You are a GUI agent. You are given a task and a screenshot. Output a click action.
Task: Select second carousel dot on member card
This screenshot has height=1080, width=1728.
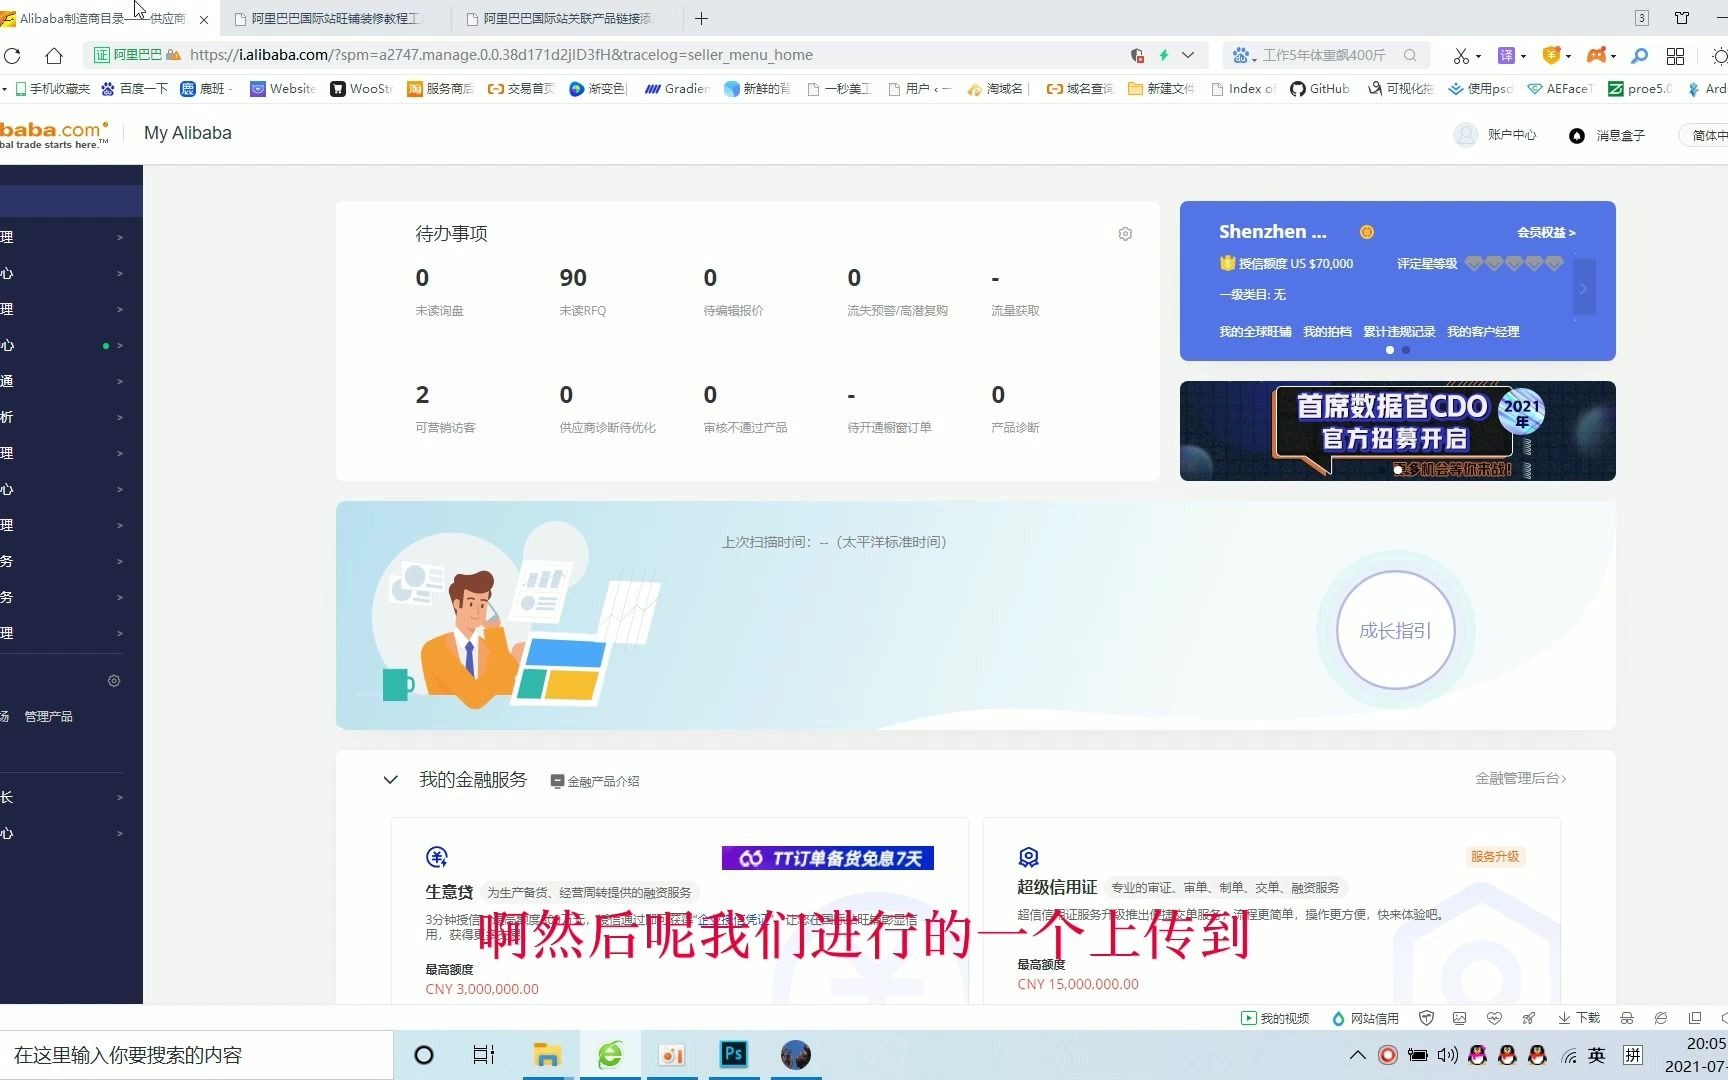1406,350
